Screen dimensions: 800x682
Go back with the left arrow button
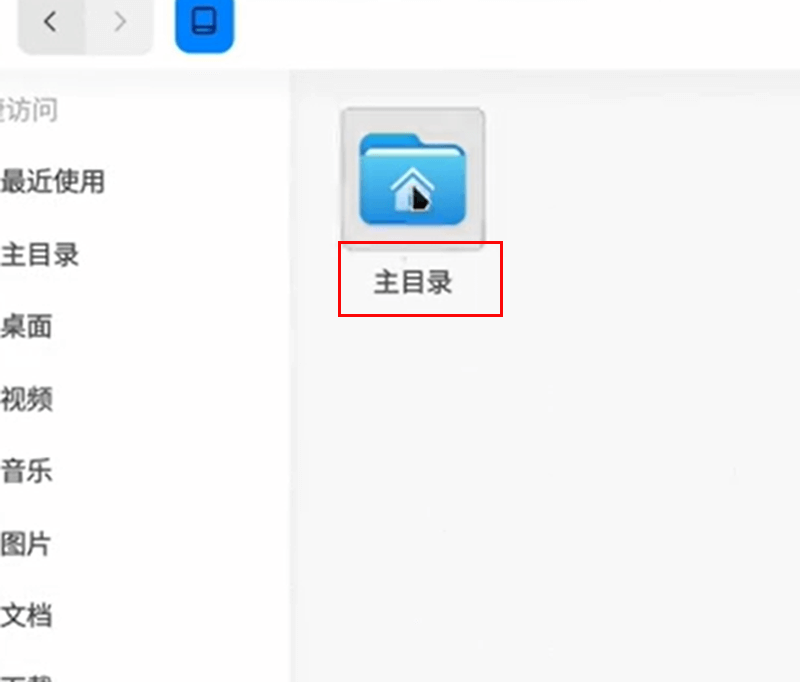(x=51, y=22)
